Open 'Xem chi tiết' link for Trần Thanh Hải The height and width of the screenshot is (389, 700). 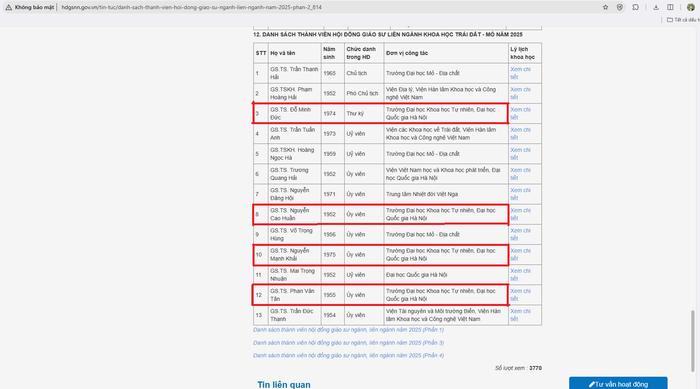(520, 73)
